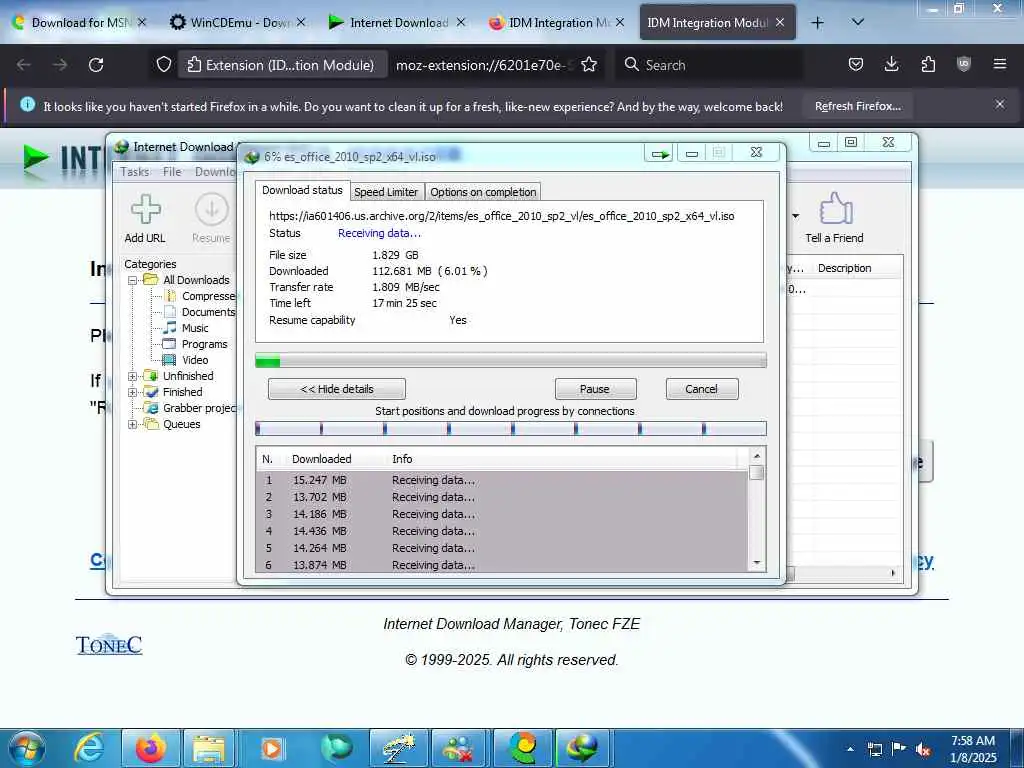The height and width of the screenshot is (768, 1024).
Task: Click the green arrow button in download dialog title
Action: [660, 153]
